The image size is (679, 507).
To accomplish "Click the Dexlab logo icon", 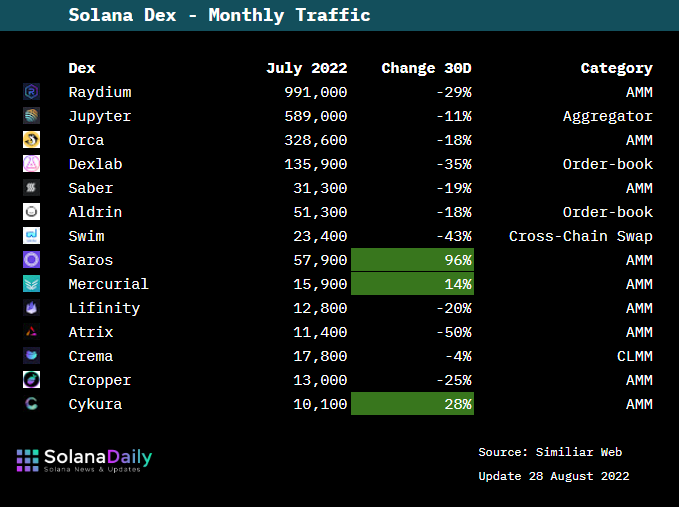I will tap(31, 164).
